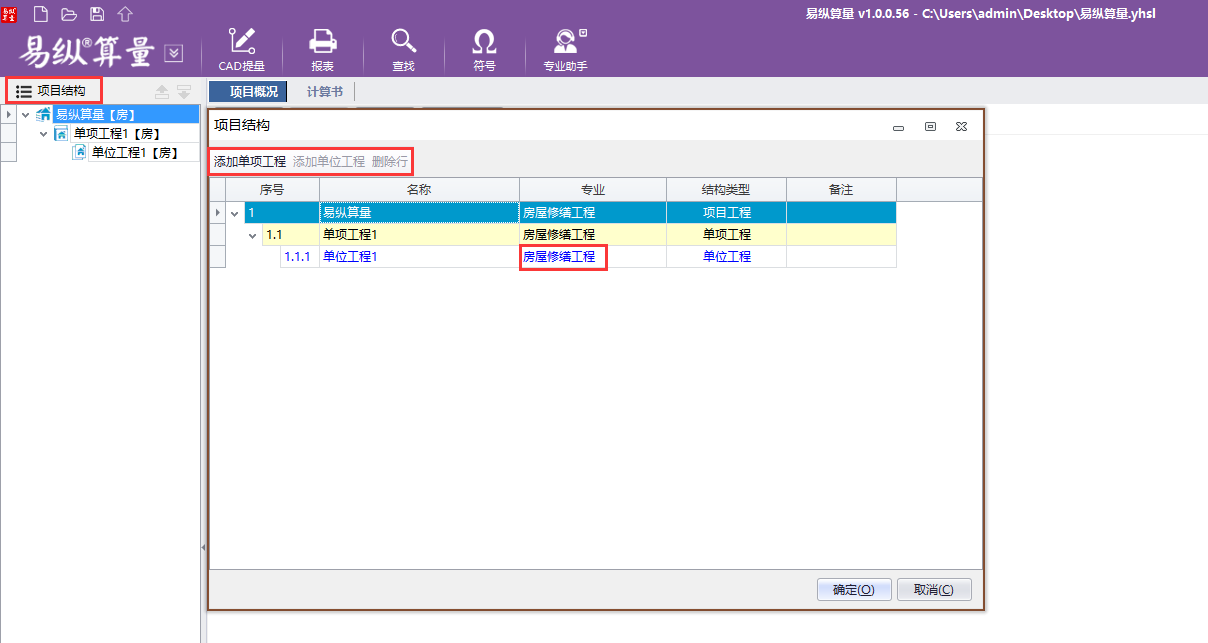The height and width of the screenshot is (643, 1208).
Task: Expand the dropdown arrow beside the 易纵算量 logo
Action: (174, 53)
